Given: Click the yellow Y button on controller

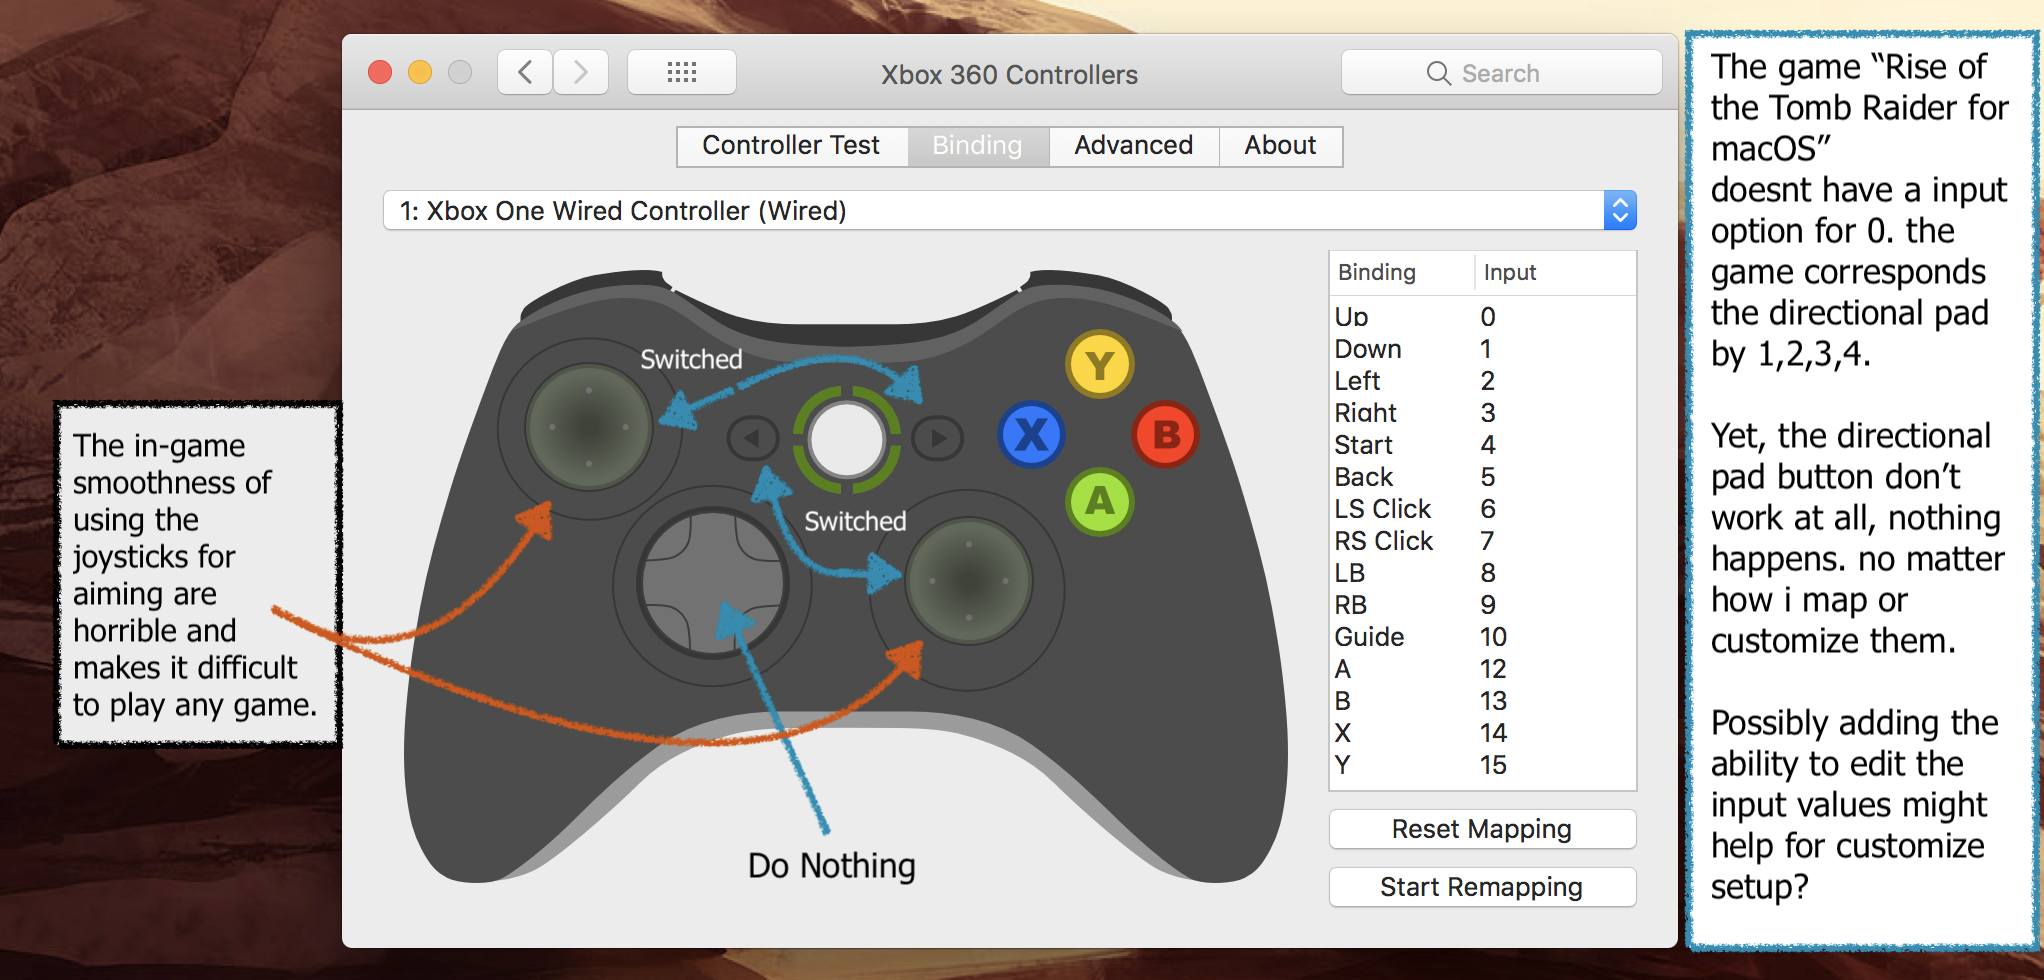Looking at the screenshot, I should pyautogui.click(x=1099, y=365).
